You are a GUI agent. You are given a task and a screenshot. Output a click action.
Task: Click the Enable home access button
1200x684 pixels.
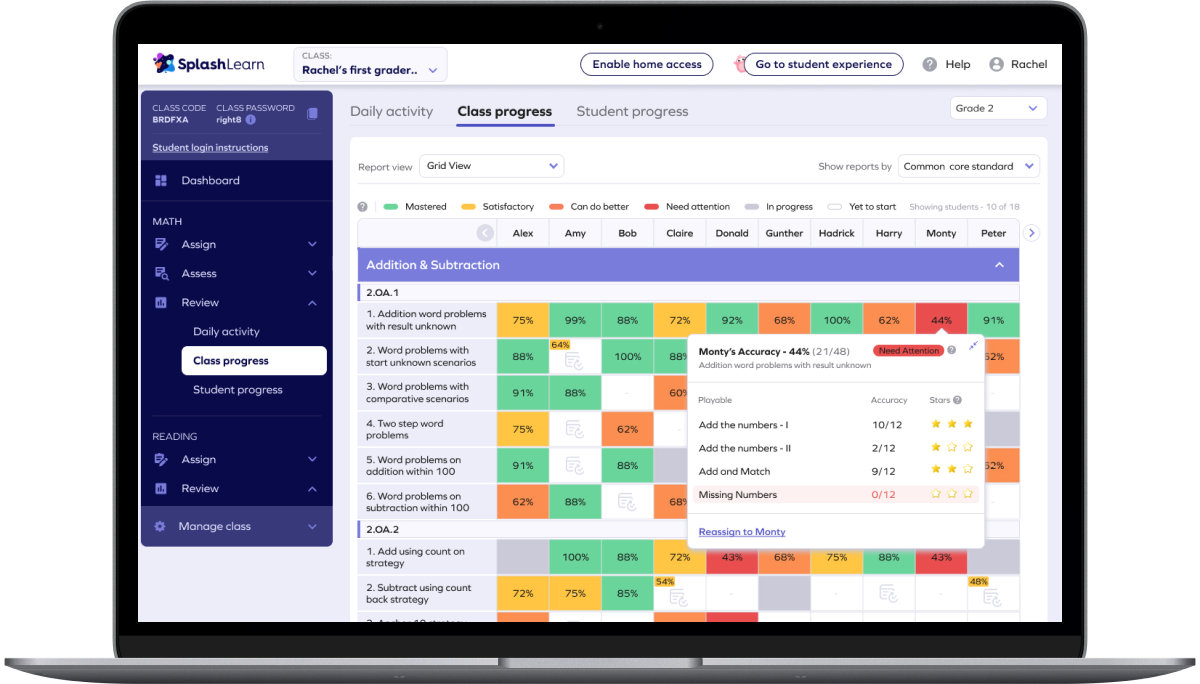click(x=646, y=64)
